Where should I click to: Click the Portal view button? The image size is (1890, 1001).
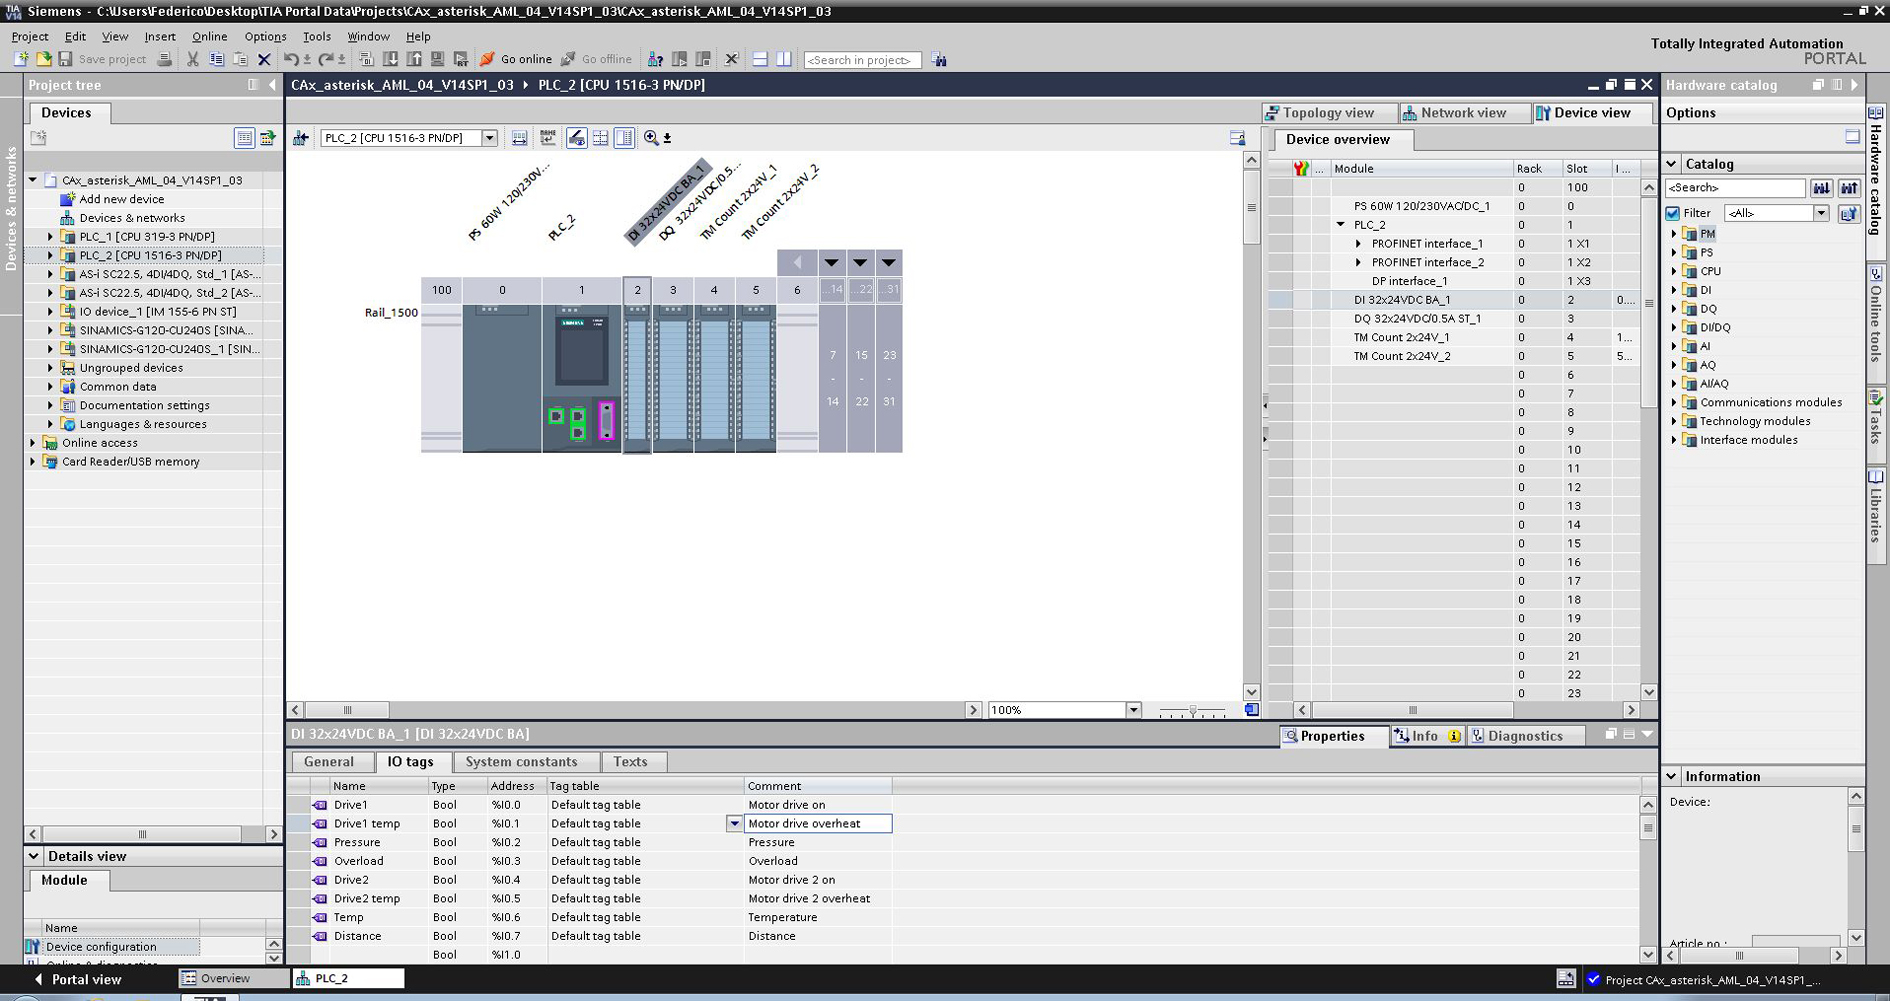(x=78, y=979)
